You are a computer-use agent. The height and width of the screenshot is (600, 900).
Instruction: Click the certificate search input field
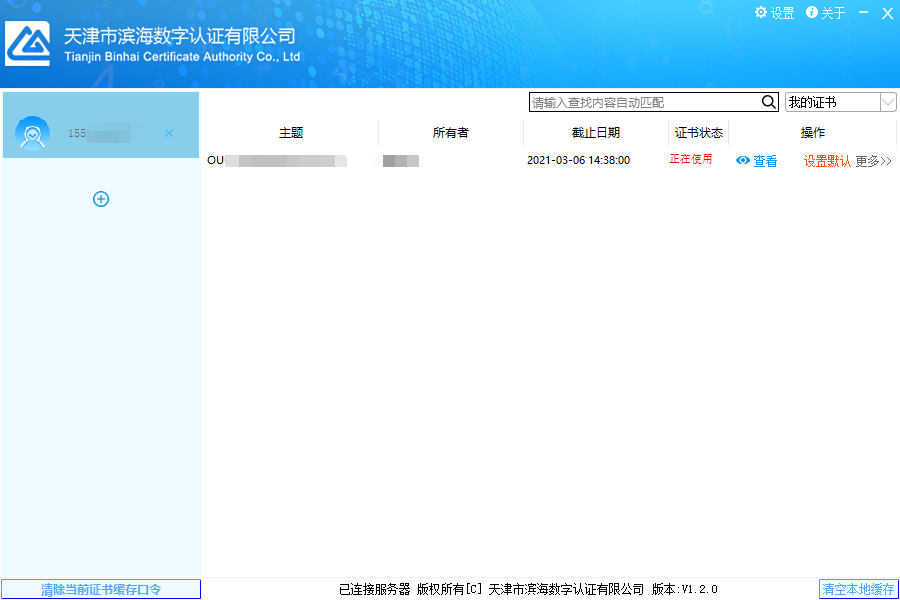[x=644, y=102]
